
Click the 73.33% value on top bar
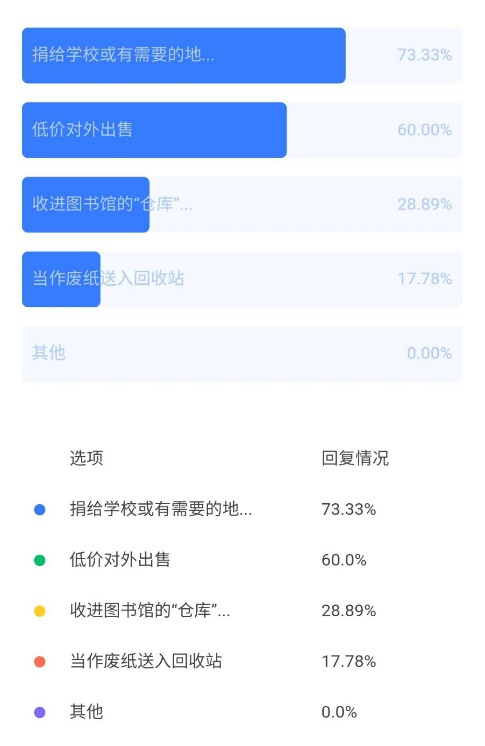(x=425, y=55)
